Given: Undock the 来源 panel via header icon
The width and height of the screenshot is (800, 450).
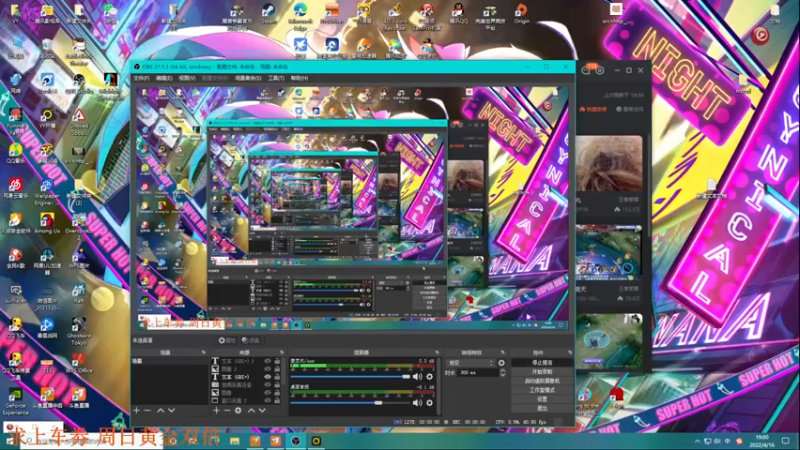Looking at the screenshot, I should [x=282, y=353].
